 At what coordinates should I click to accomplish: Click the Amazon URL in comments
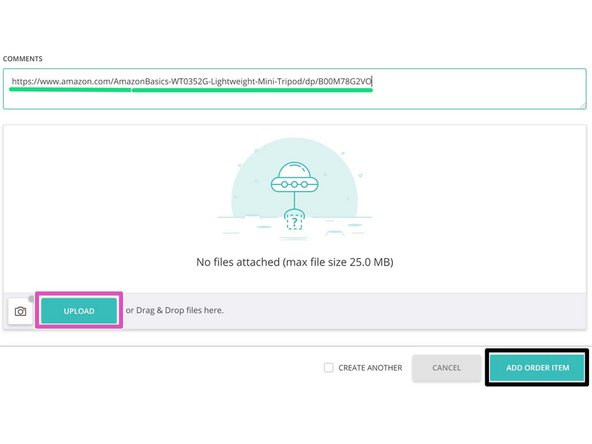pos(192,81)
